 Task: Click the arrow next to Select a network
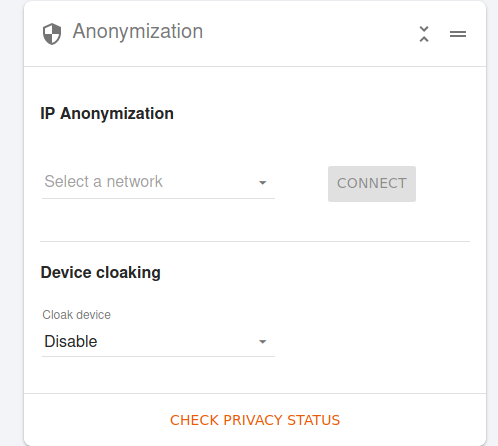263,183
